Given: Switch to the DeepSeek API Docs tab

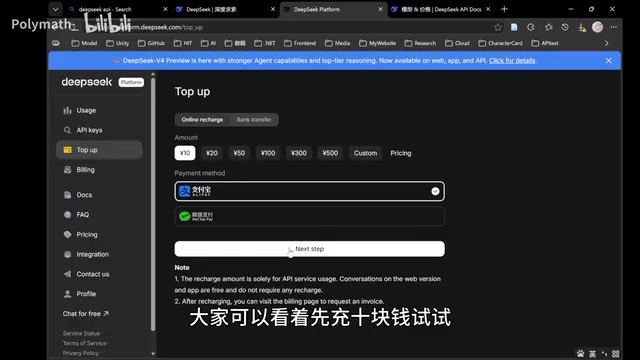Looking at the screenshot, I should tap(441, 9).
